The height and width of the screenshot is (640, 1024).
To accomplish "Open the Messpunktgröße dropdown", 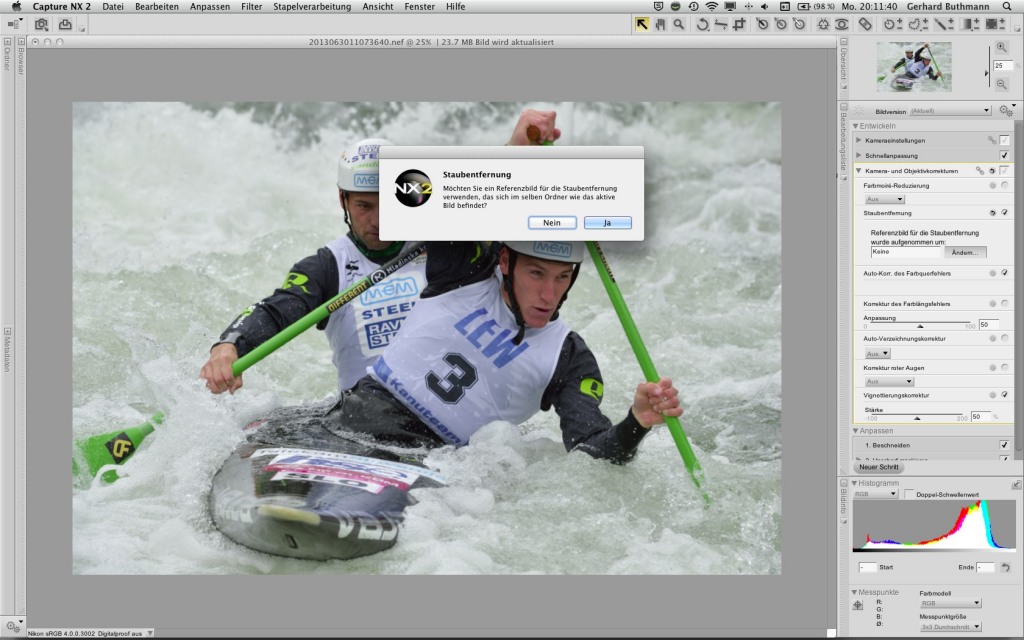I will (950, 627).
